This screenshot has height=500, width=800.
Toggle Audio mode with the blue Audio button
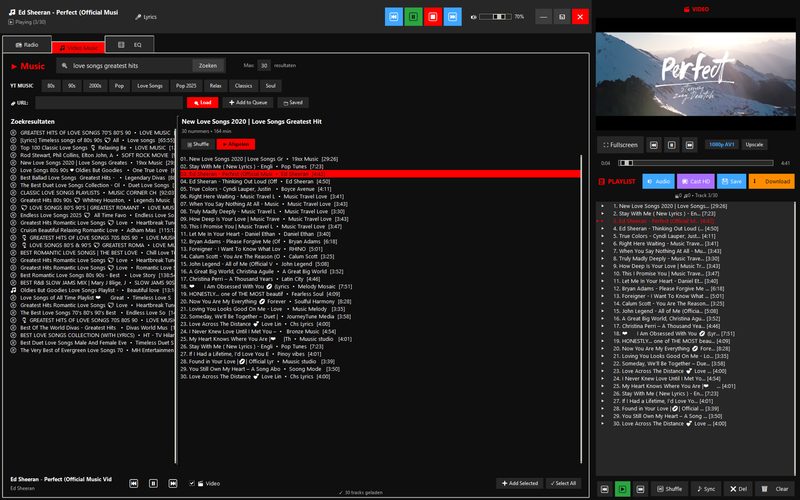point(658,181)
